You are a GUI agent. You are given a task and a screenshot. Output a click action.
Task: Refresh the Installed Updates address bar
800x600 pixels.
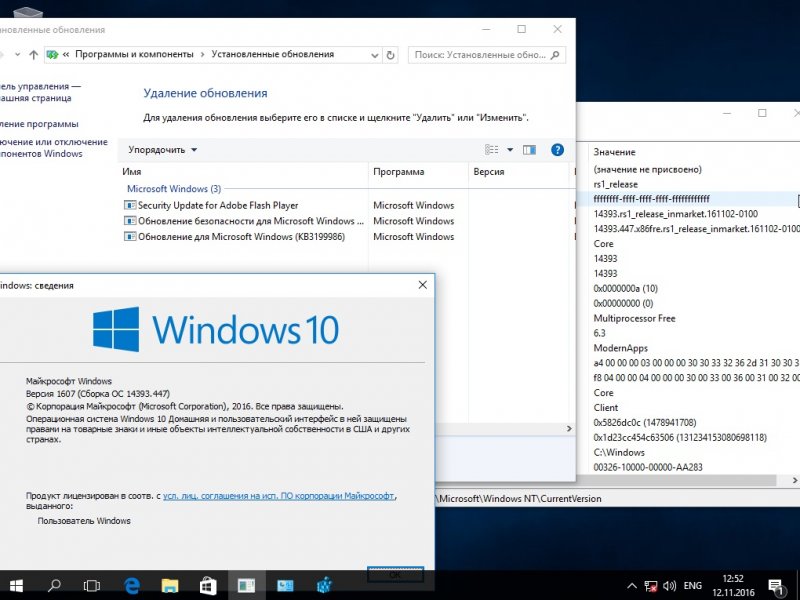pyautogui.click(x=390, y=55)
